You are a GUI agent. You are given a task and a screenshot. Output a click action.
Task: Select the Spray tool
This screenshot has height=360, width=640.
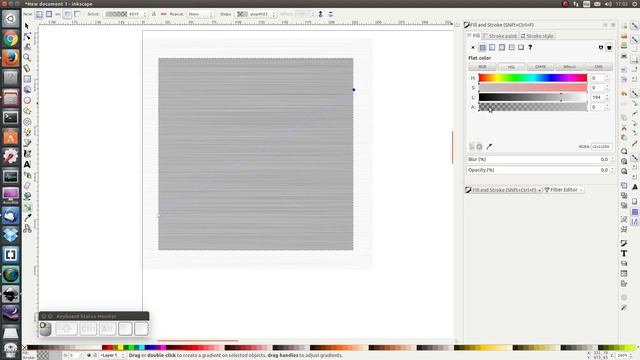[27, 175]
